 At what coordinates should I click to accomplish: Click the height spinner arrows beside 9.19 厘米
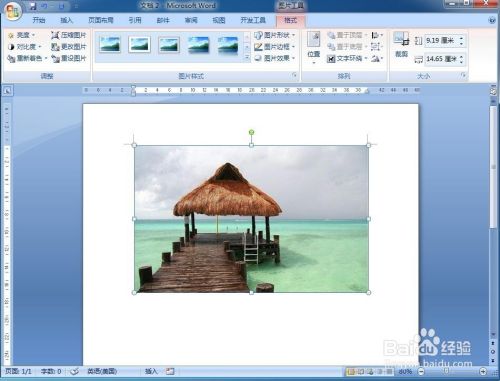[462, 41]
